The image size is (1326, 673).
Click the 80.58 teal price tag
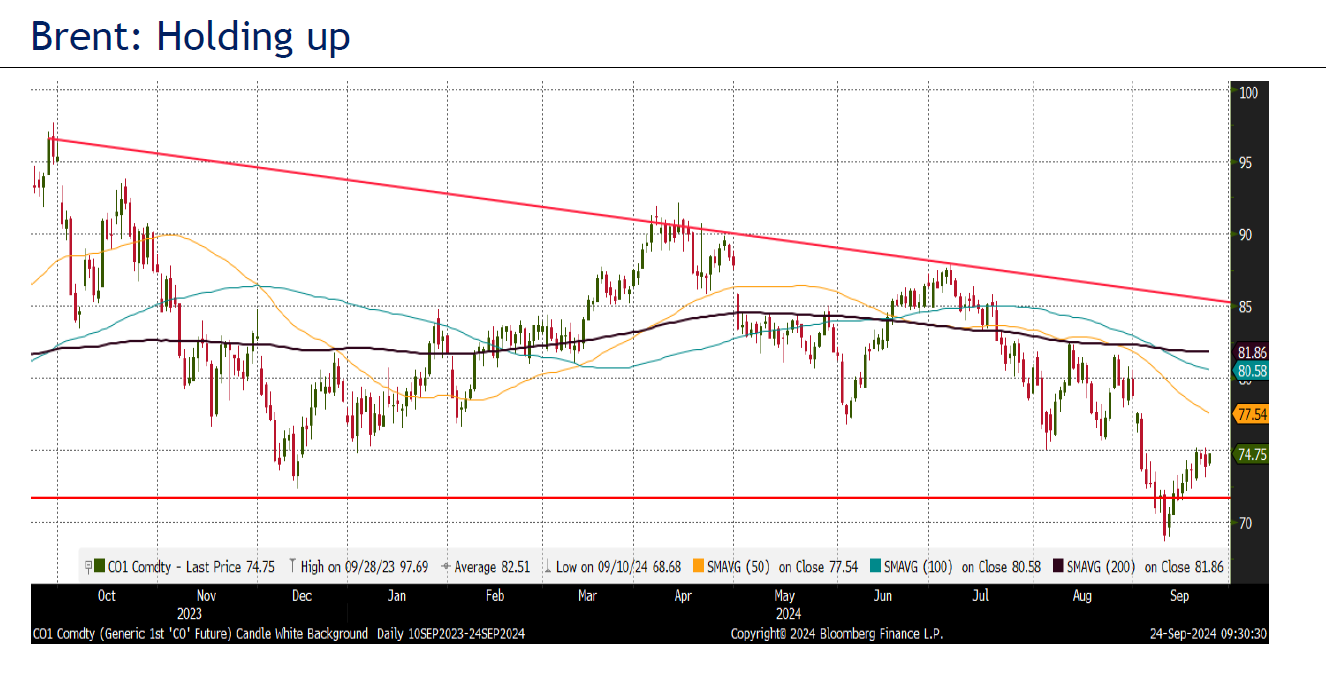[x=1252, y=370]
